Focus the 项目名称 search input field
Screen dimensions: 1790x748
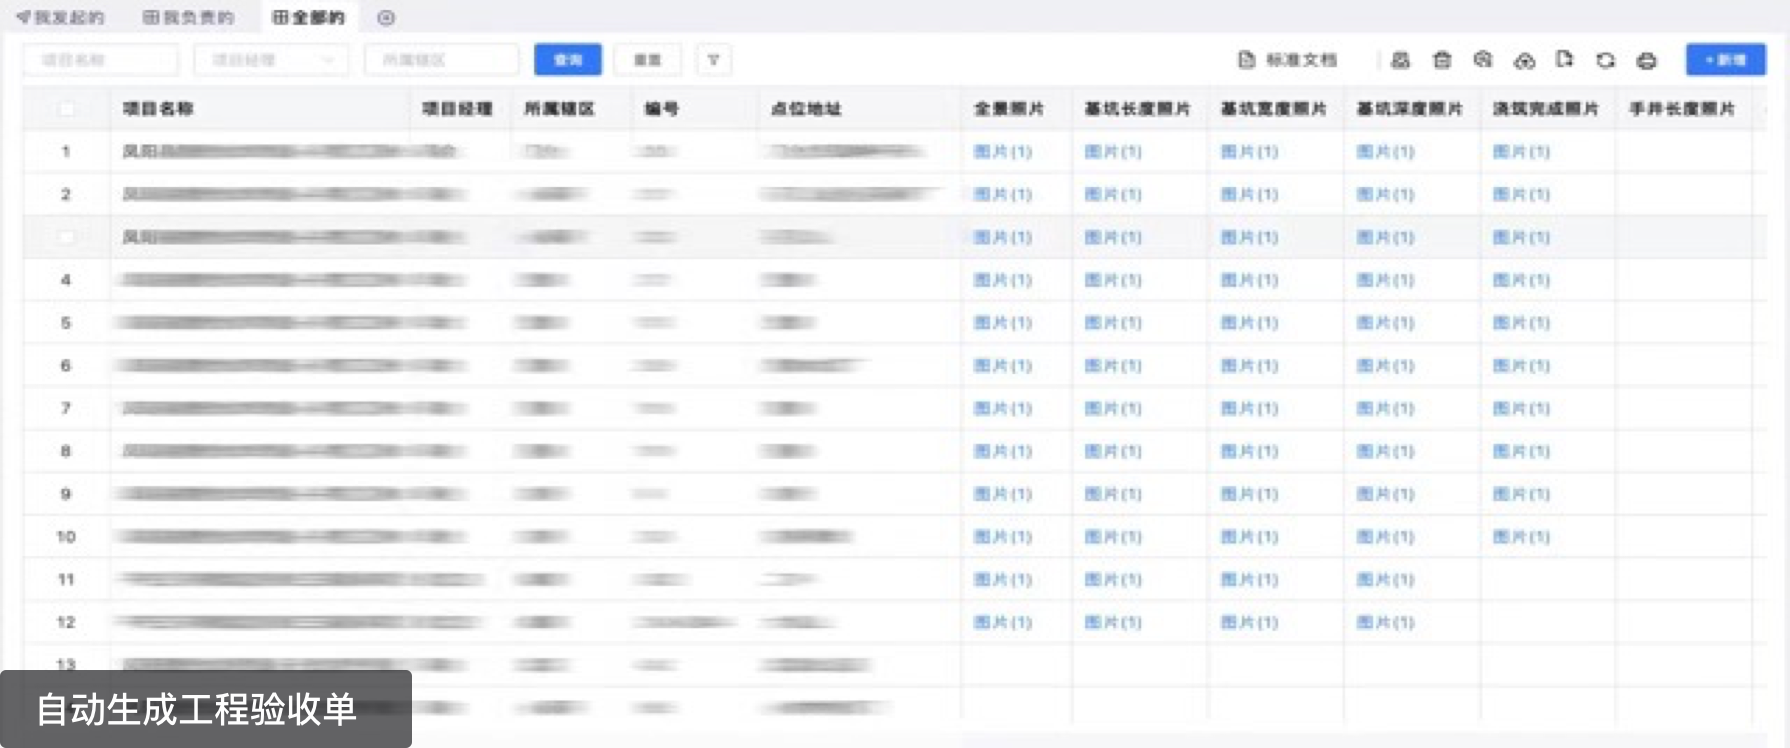(x=100, y=60)
